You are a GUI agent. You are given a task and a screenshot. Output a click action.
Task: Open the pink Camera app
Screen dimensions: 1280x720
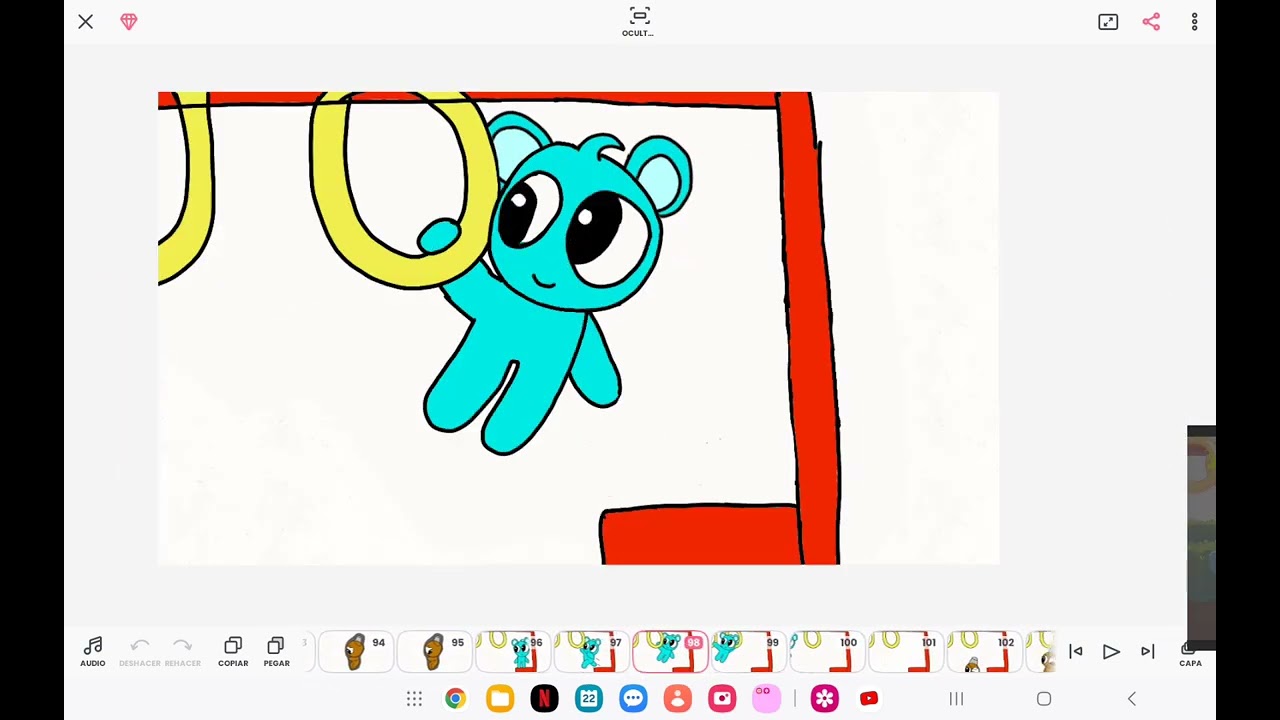[722, 699]
